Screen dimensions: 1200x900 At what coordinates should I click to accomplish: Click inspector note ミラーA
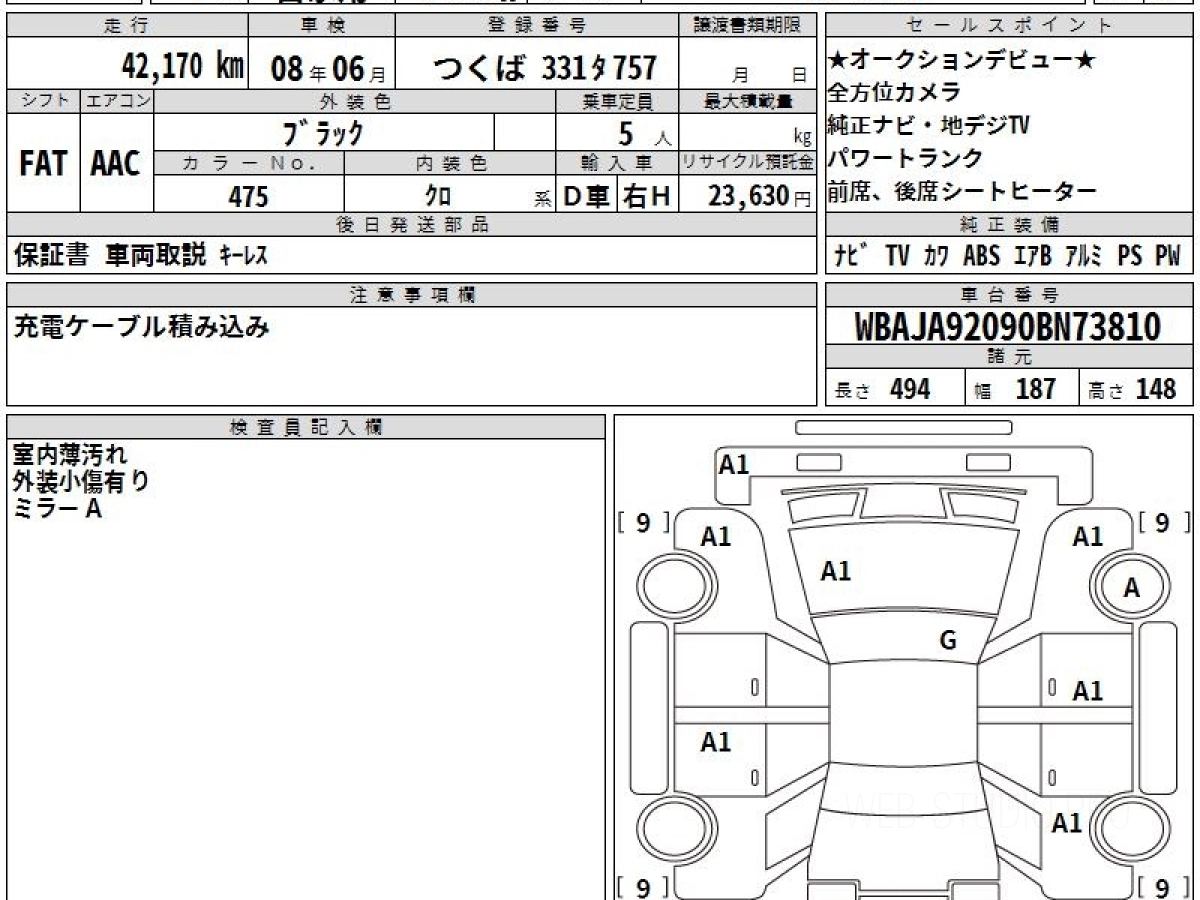(x=57, y=508)
